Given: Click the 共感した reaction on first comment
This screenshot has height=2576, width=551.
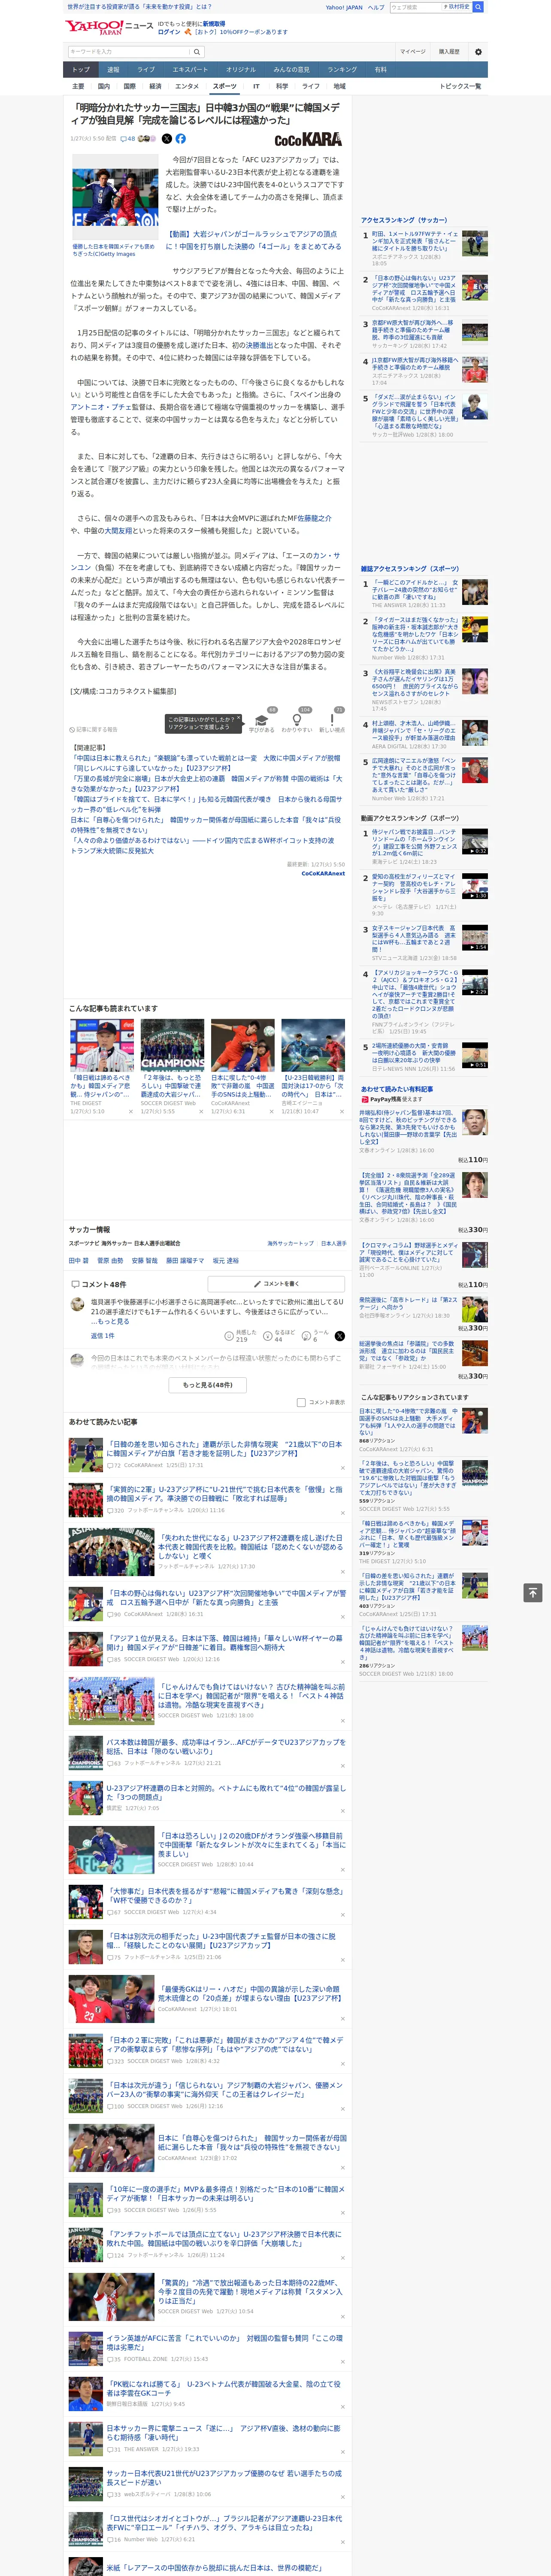Looking at the screenshot, I should pos(240,1336).
